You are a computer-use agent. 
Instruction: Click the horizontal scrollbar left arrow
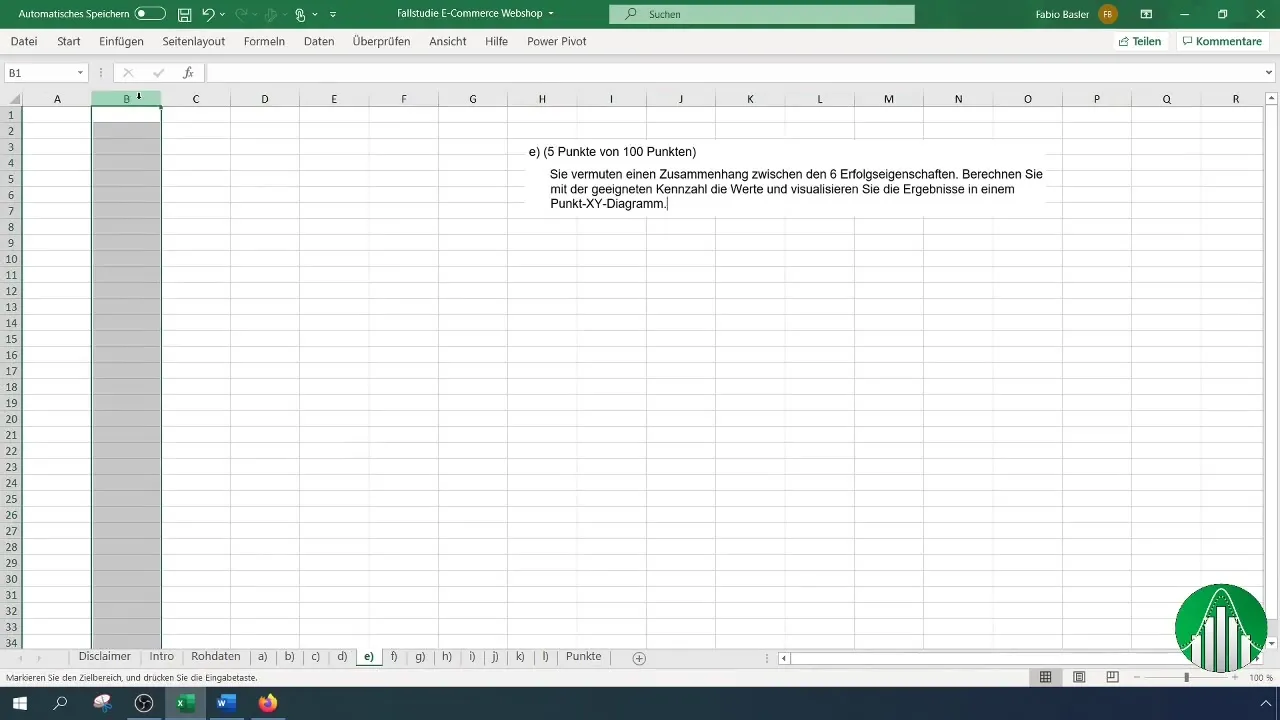(784, 658)
